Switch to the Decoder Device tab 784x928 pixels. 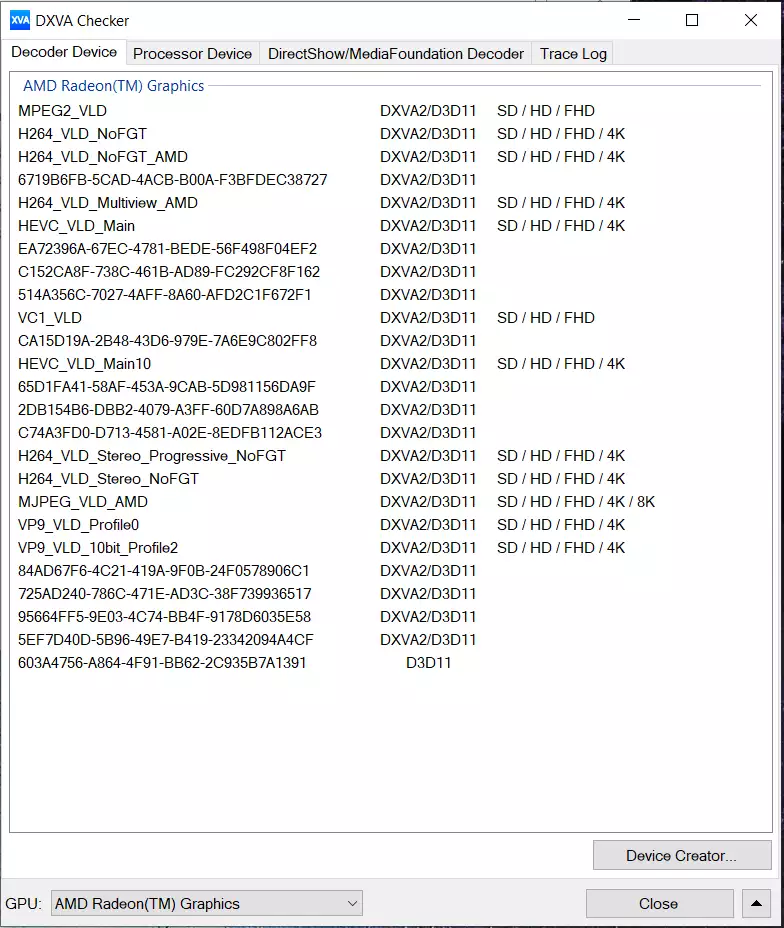click(64, 53)
